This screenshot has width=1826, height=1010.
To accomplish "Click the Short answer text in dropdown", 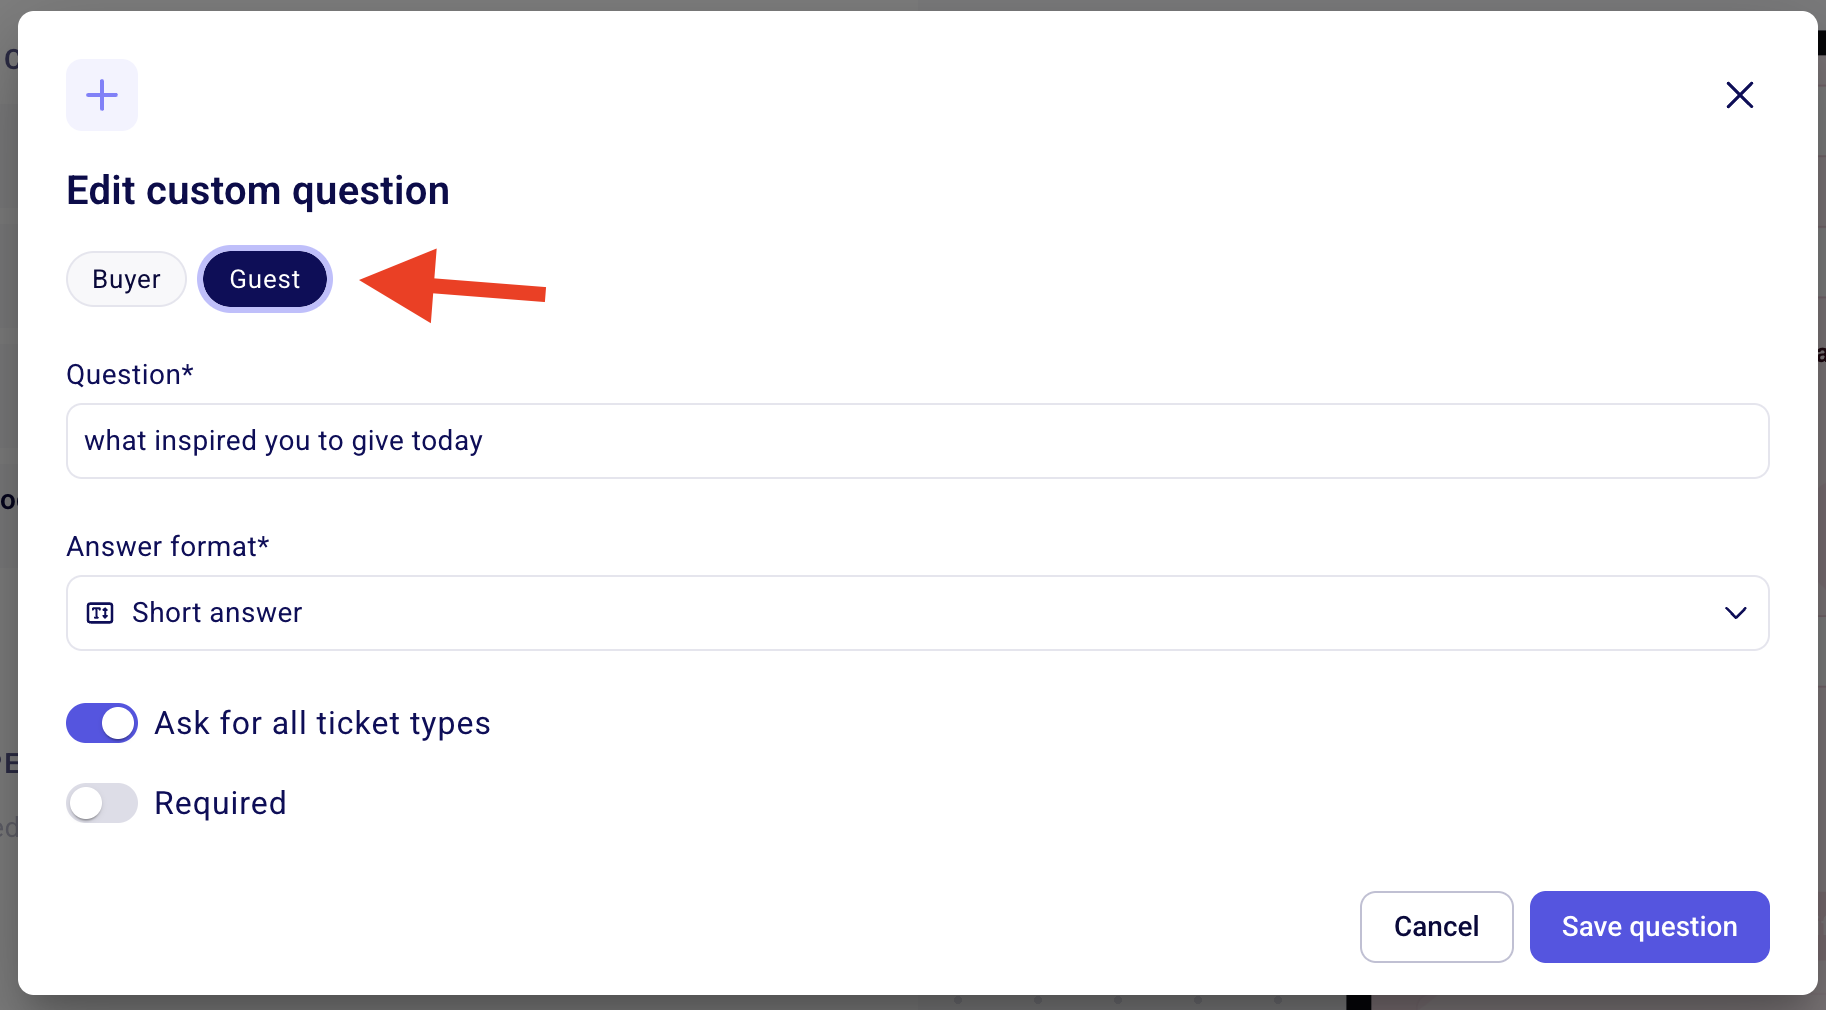I will (217, 613).
